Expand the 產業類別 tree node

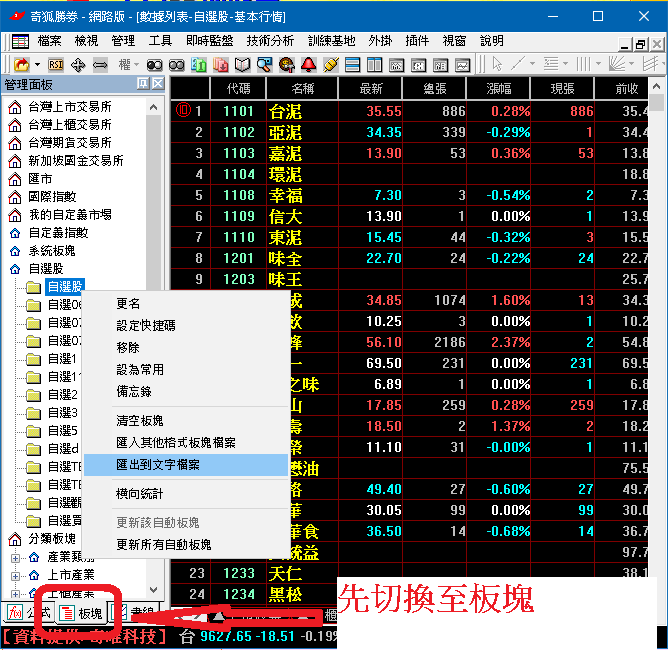click(16, 557)
